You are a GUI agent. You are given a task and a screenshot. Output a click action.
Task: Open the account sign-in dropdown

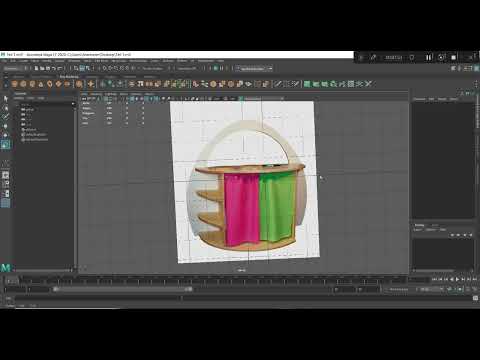coord(255,68)
